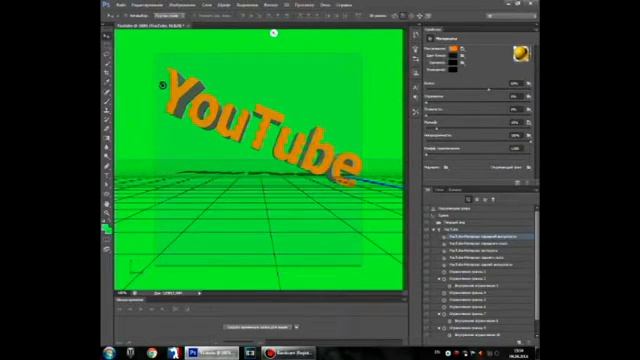This screenshot has width=640, height=360.
Task: Collapse Ограничение границы 7 node
Action: pos(439,314)
